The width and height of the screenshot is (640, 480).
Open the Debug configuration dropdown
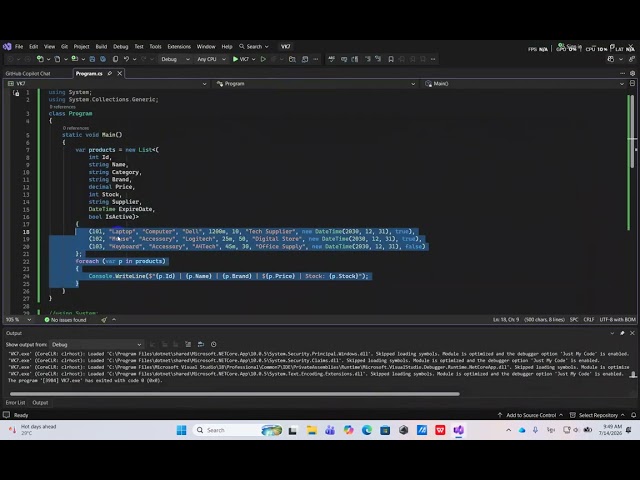tap(175, 59)
